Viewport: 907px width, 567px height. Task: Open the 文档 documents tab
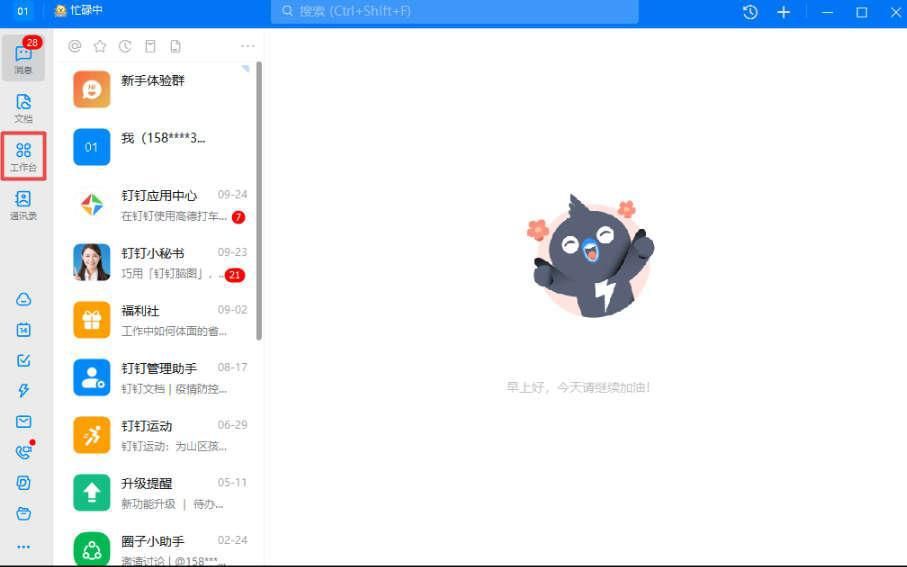23,108
